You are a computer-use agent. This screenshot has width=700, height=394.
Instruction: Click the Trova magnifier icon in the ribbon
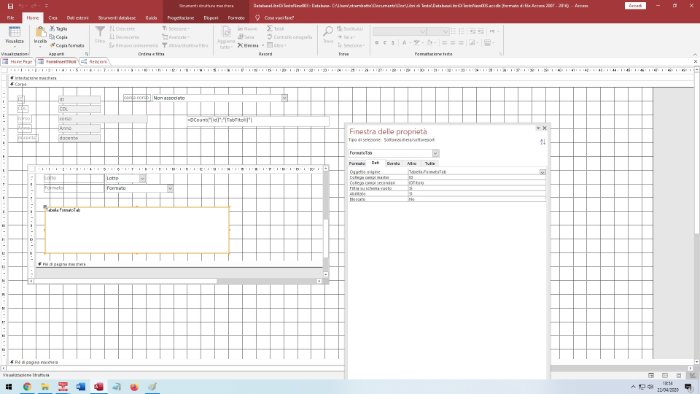(x=328, y=31)
